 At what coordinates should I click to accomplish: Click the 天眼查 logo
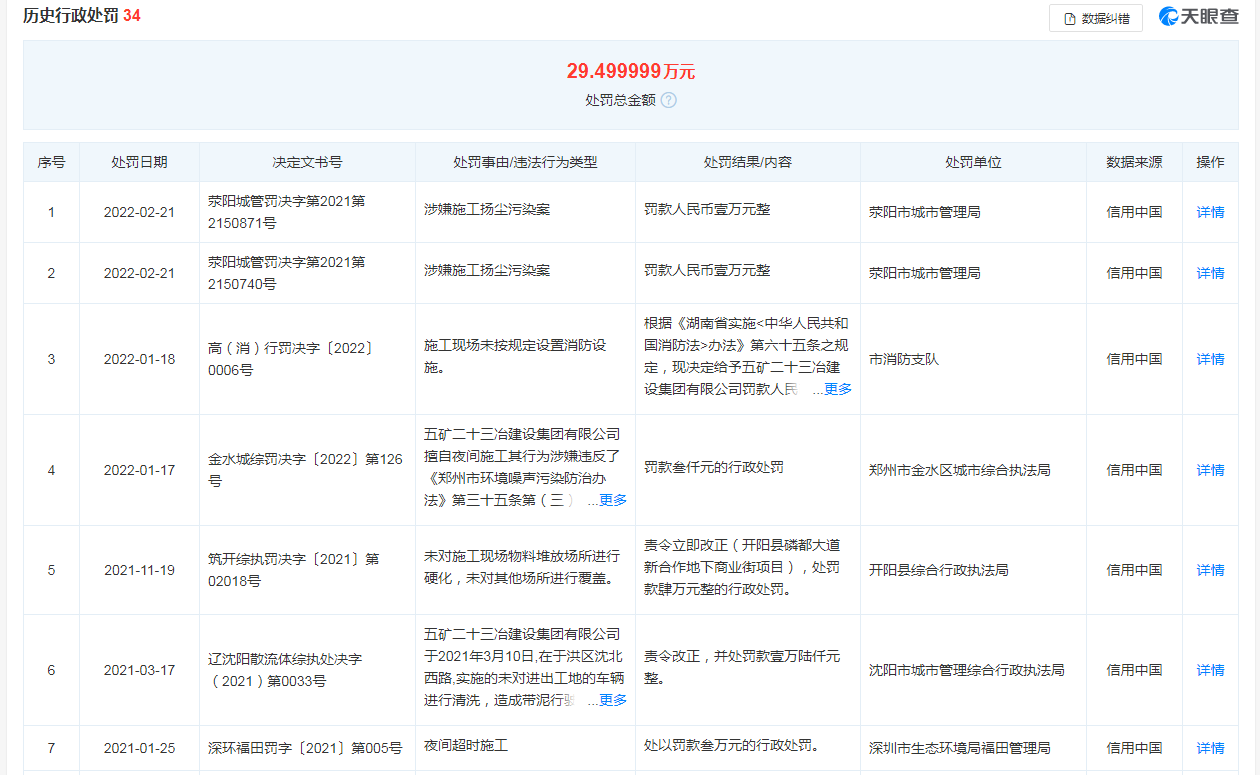coord(1198,16)
